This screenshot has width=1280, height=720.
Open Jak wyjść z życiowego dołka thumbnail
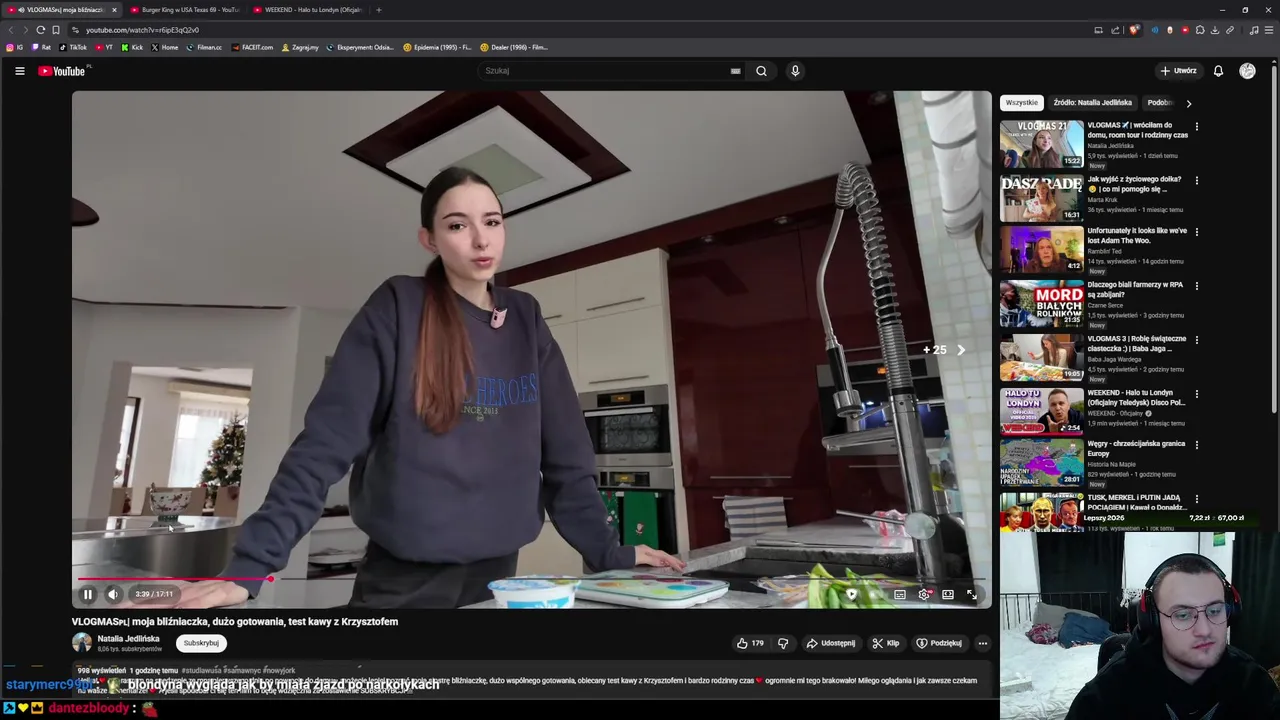pos(1041,198)
